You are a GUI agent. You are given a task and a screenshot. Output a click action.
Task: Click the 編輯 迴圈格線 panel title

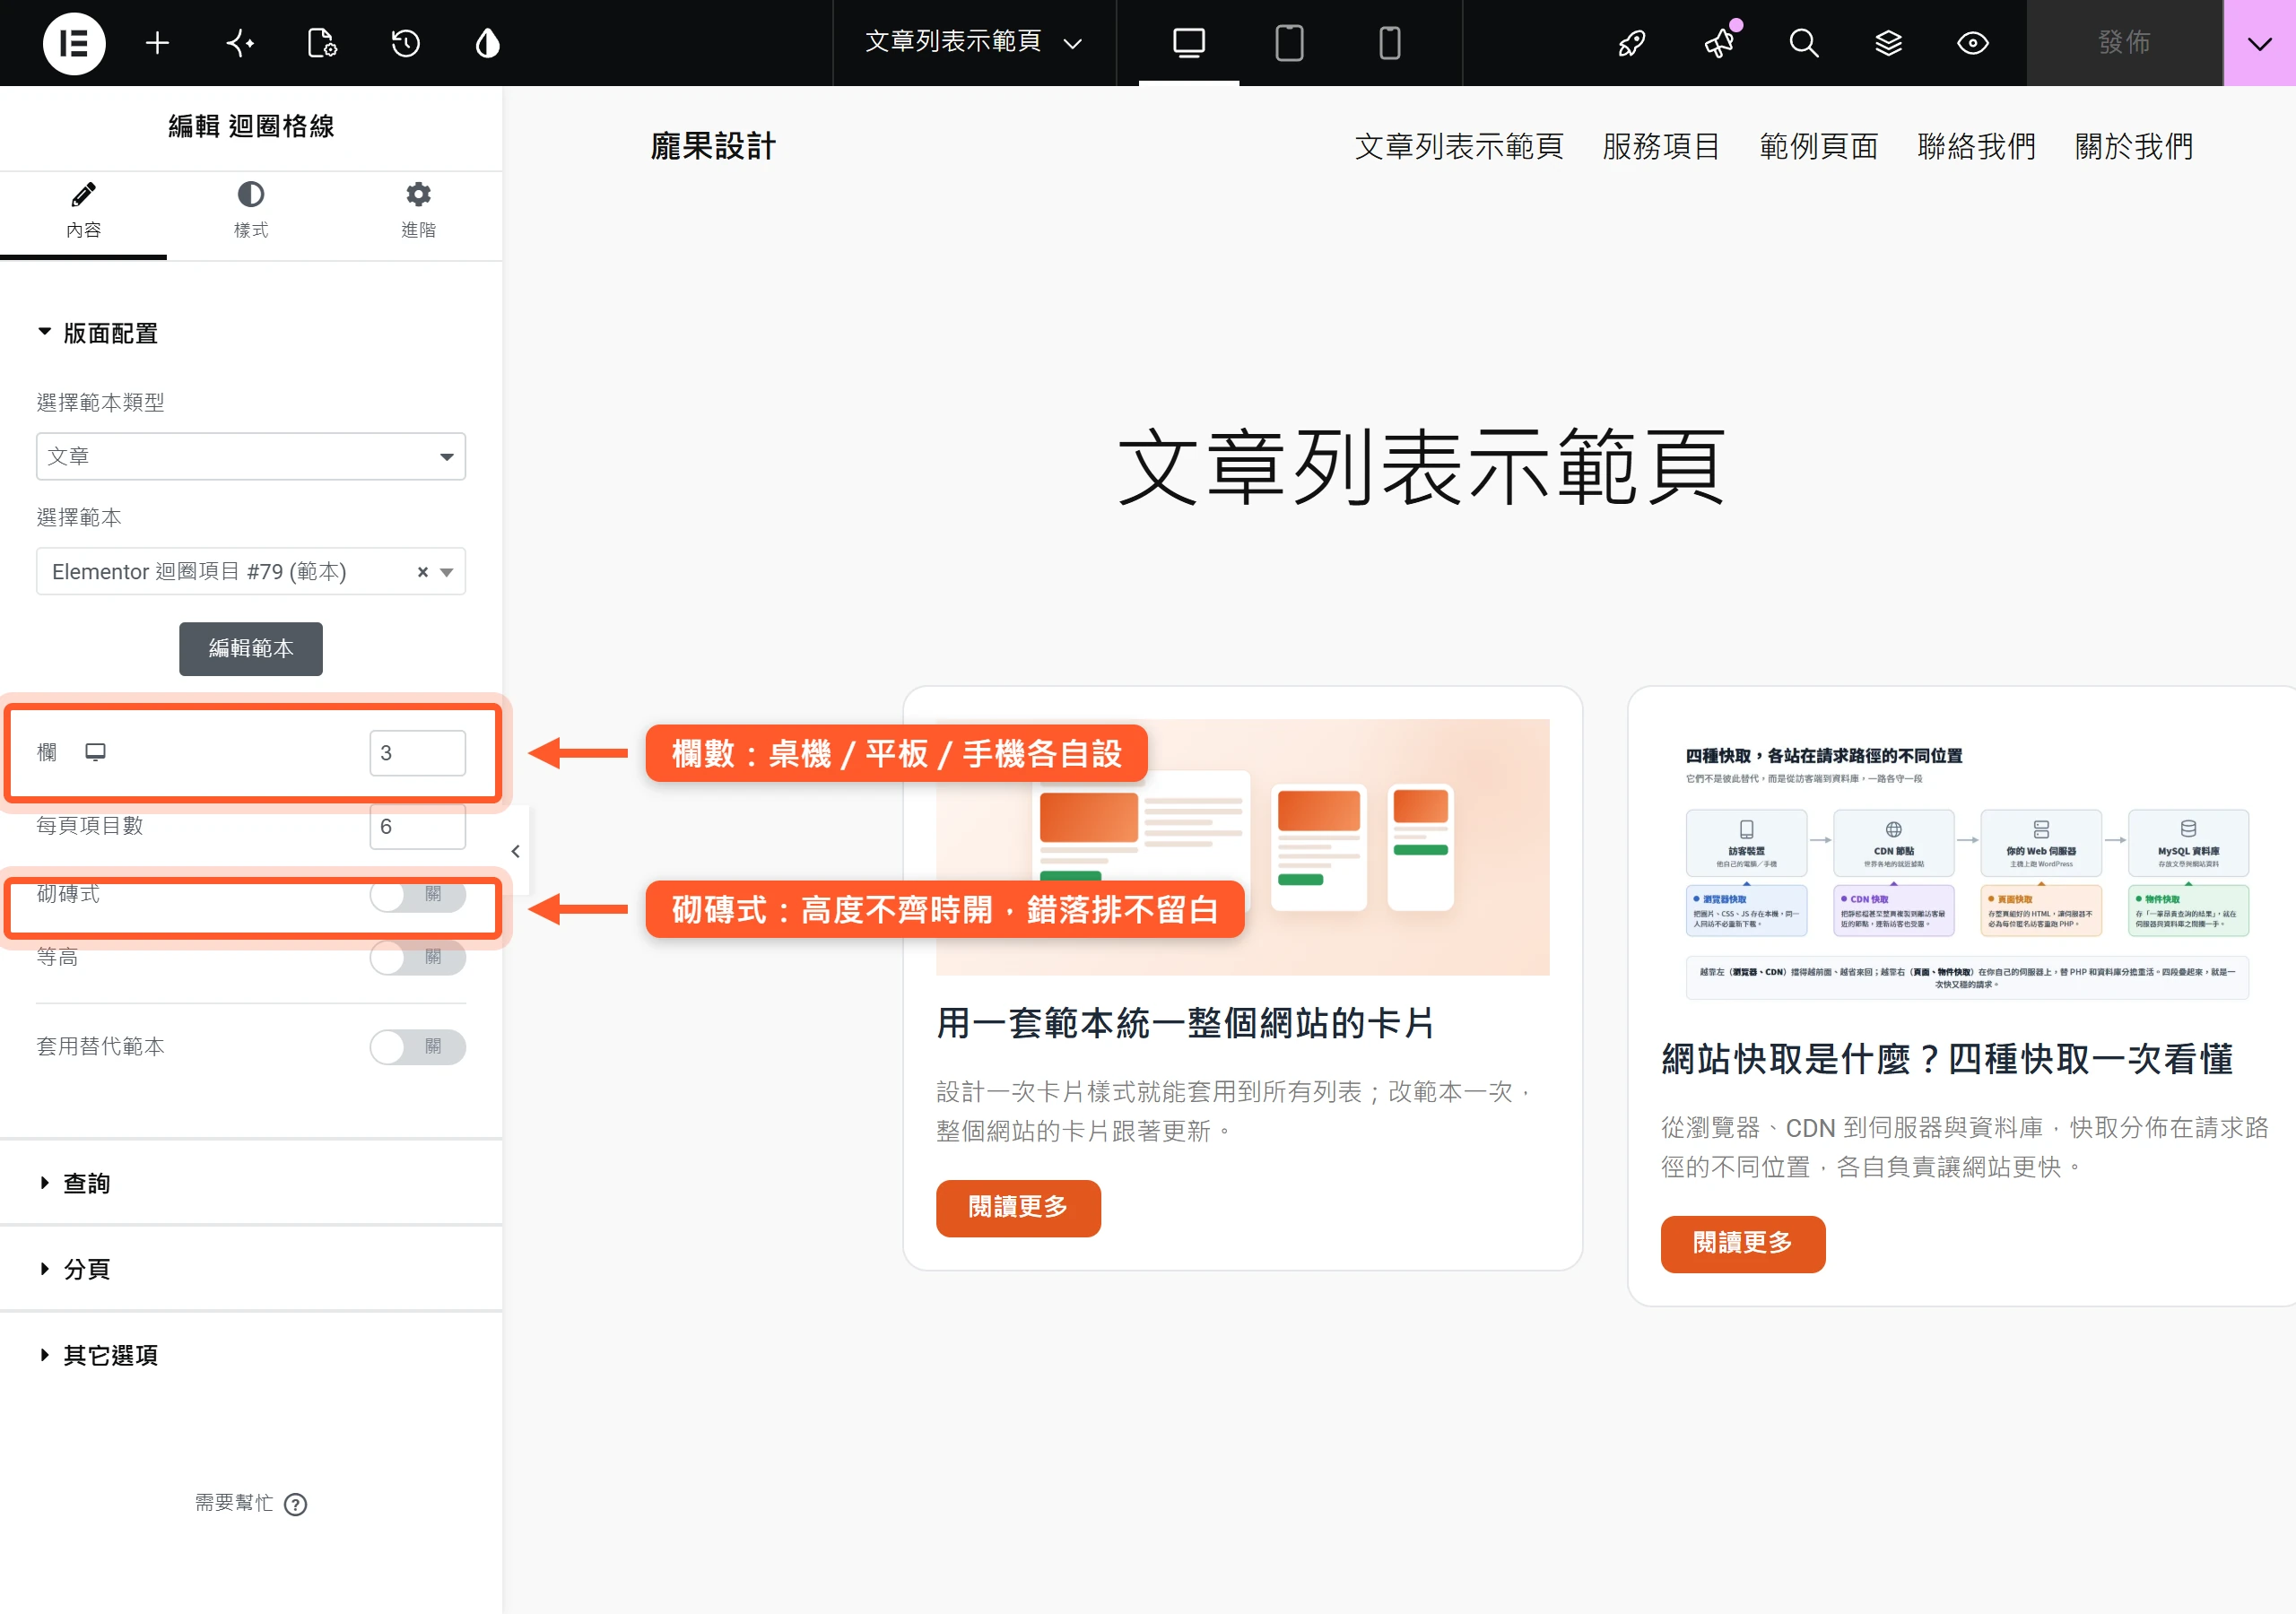251,126
